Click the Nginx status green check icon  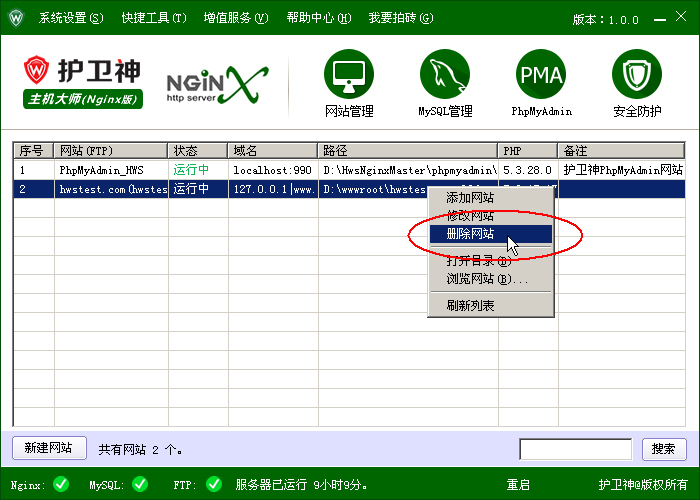tap(61, 485)
